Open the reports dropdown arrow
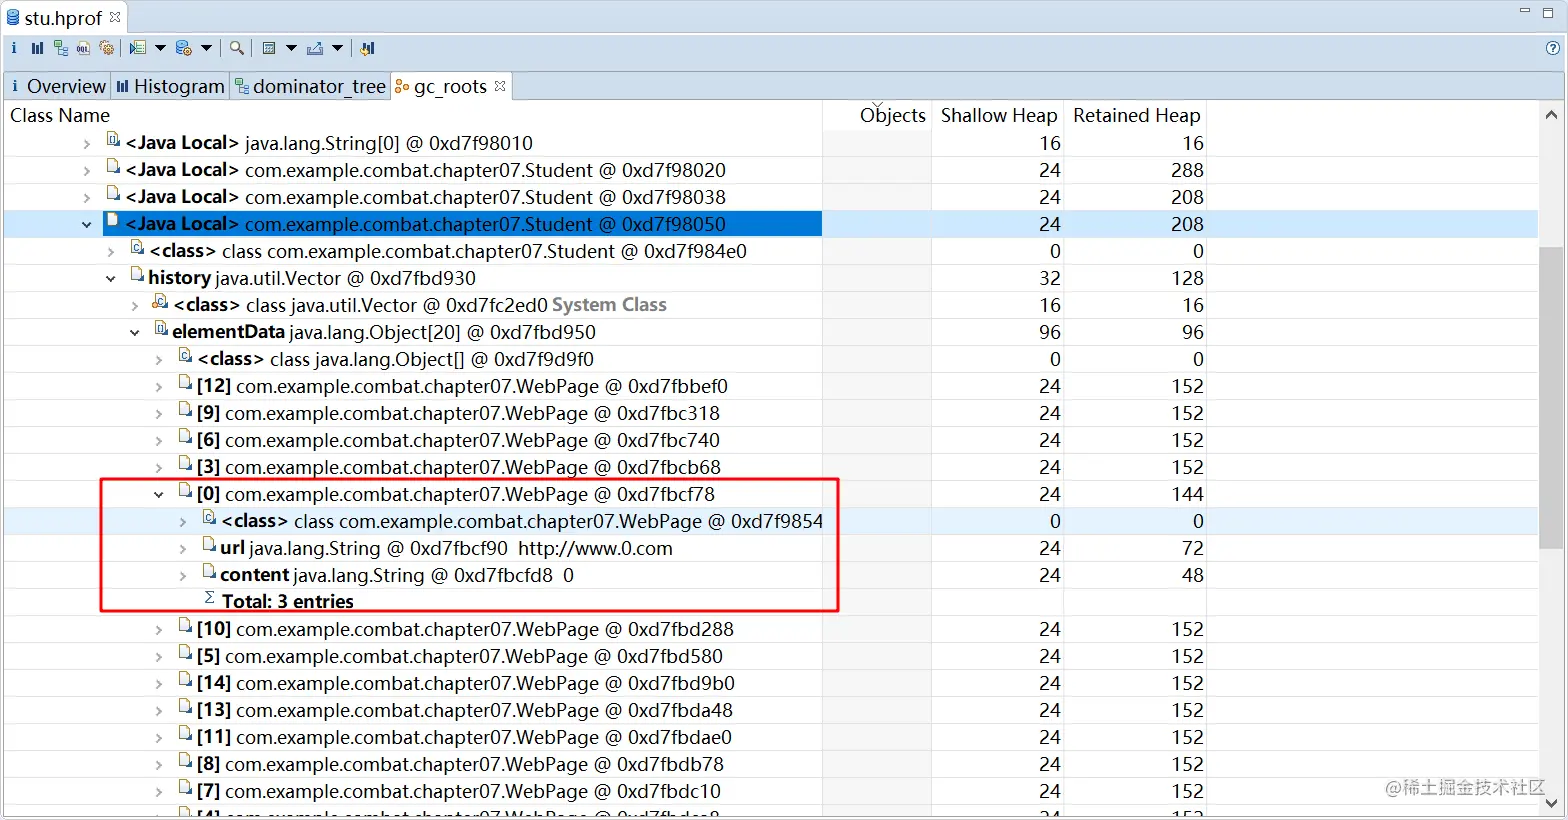Screen dimensions: 1568x820 click(160, 48)
